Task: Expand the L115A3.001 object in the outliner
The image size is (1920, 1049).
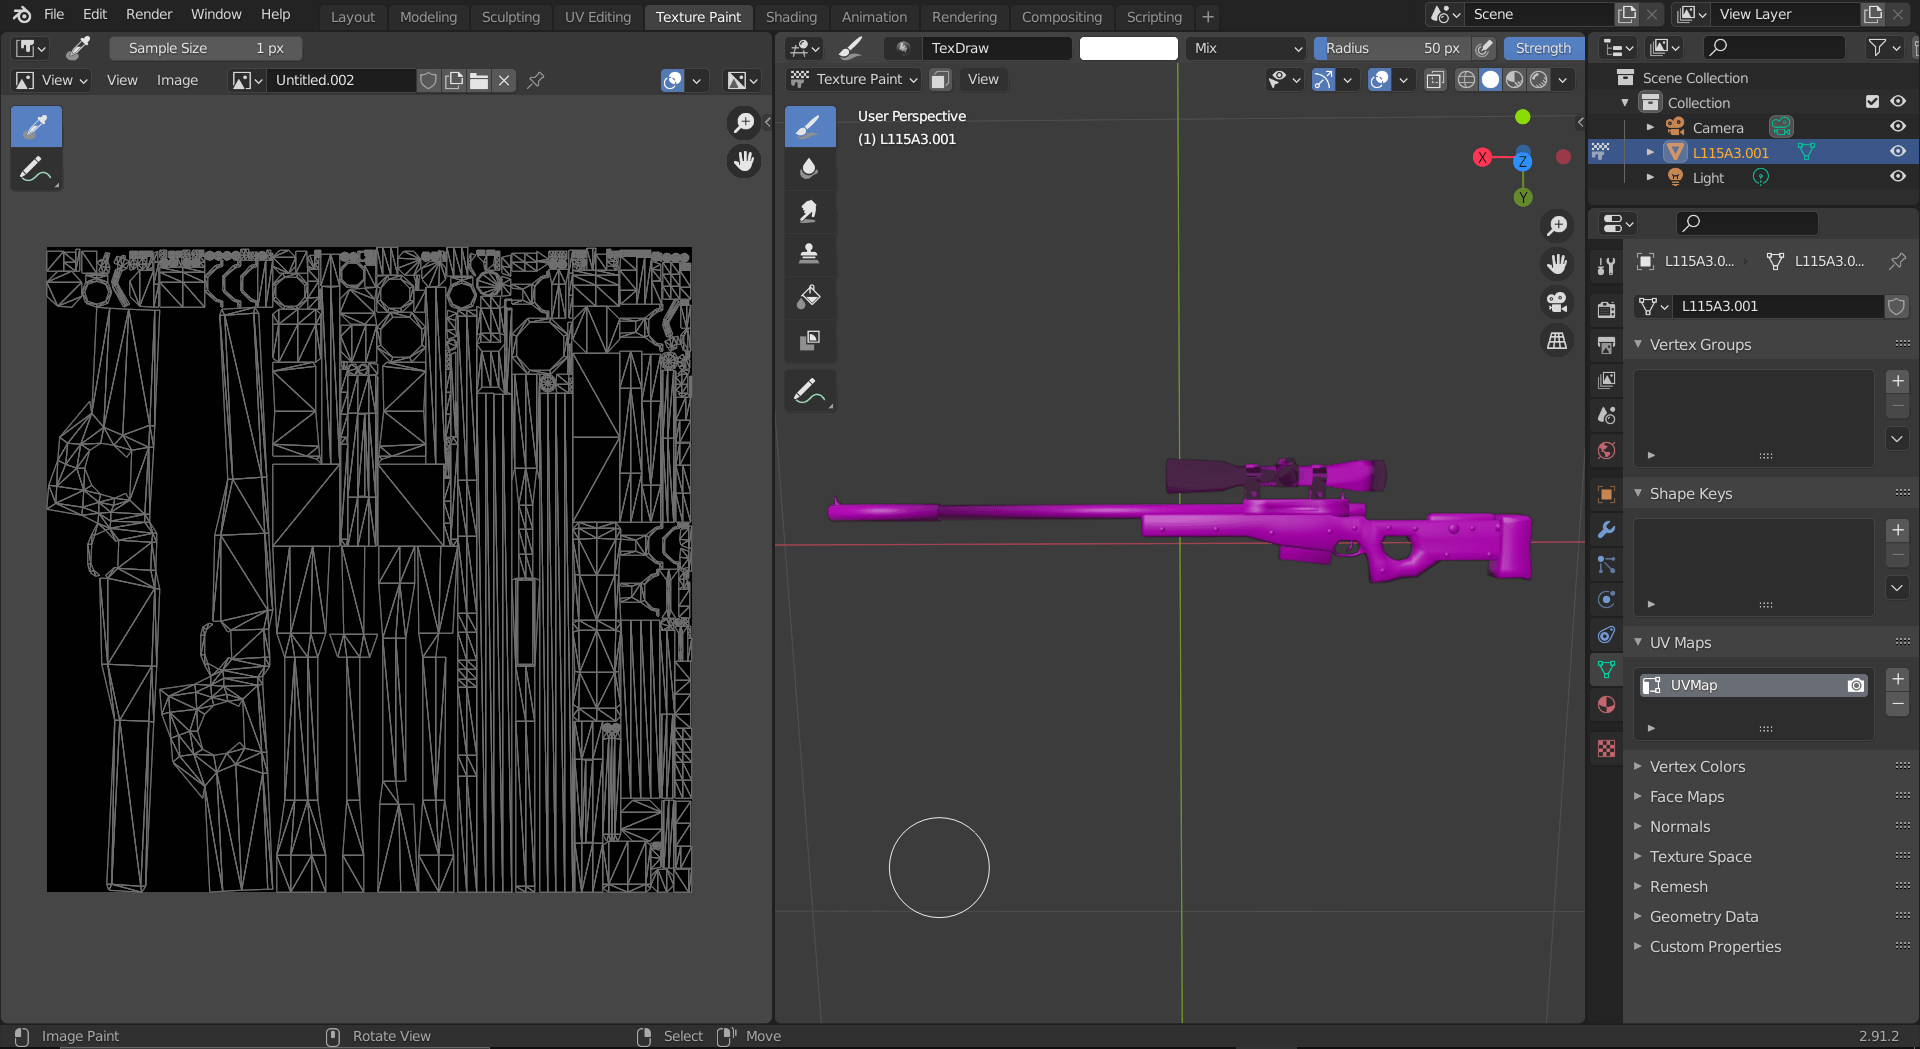Action: pos(1650,152)
